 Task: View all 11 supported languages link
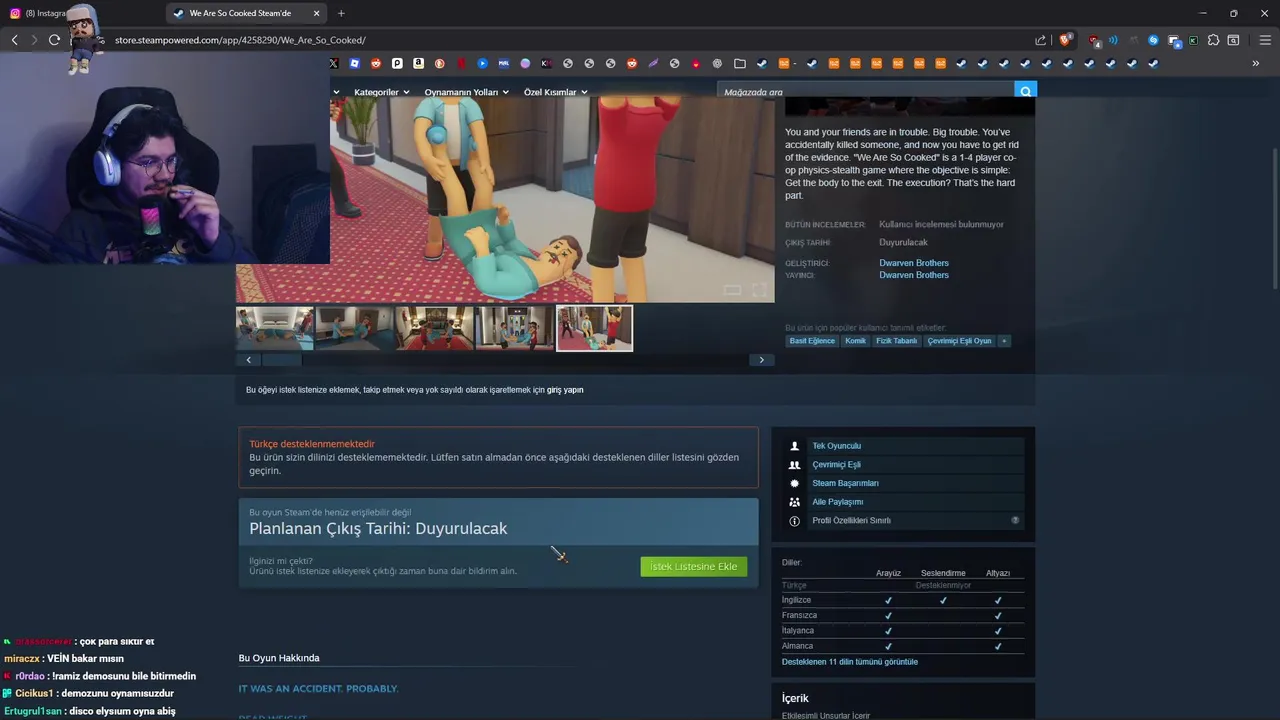[x=849, y=662]
